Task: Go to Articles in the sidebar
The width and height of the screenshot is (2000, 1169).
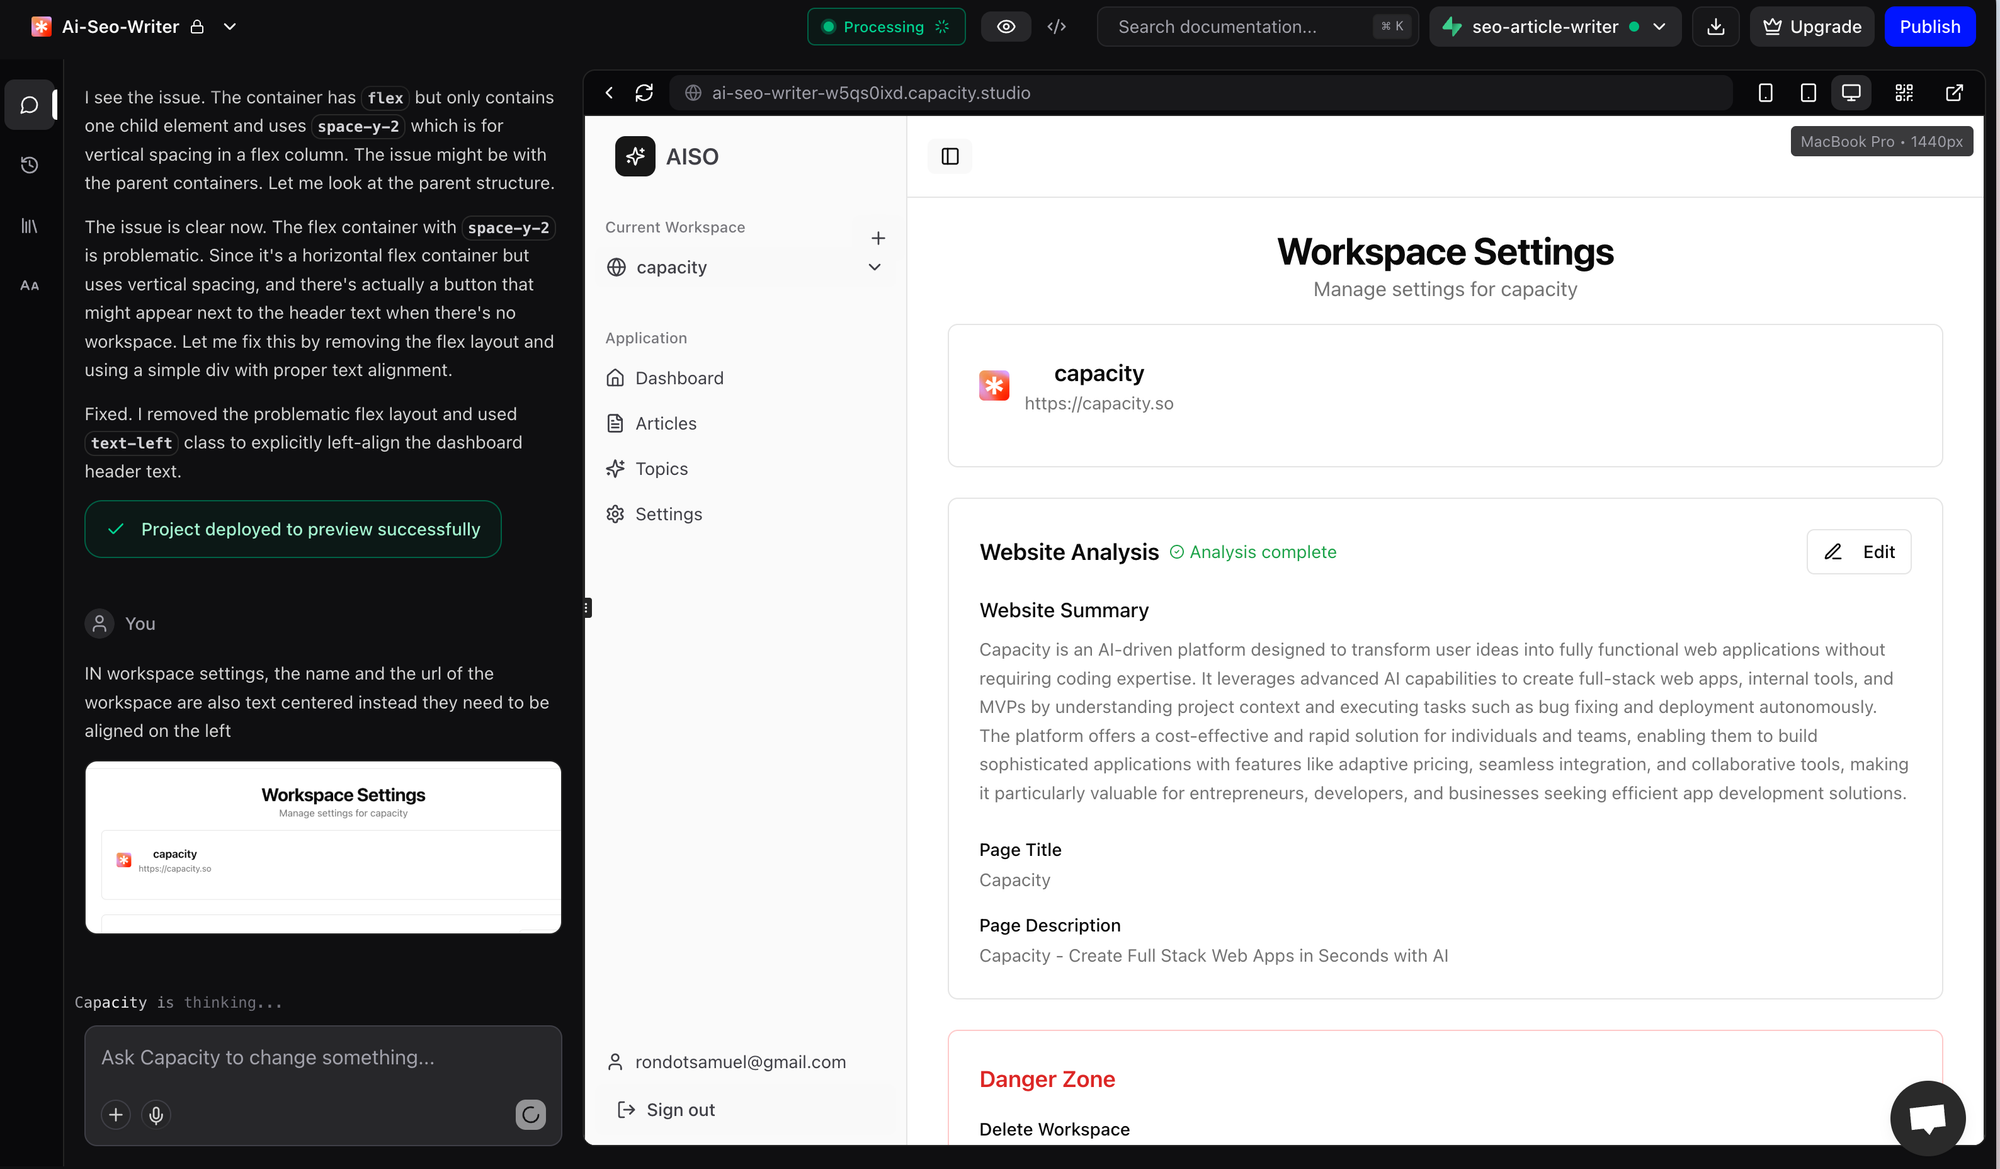Action: point(666,423)
